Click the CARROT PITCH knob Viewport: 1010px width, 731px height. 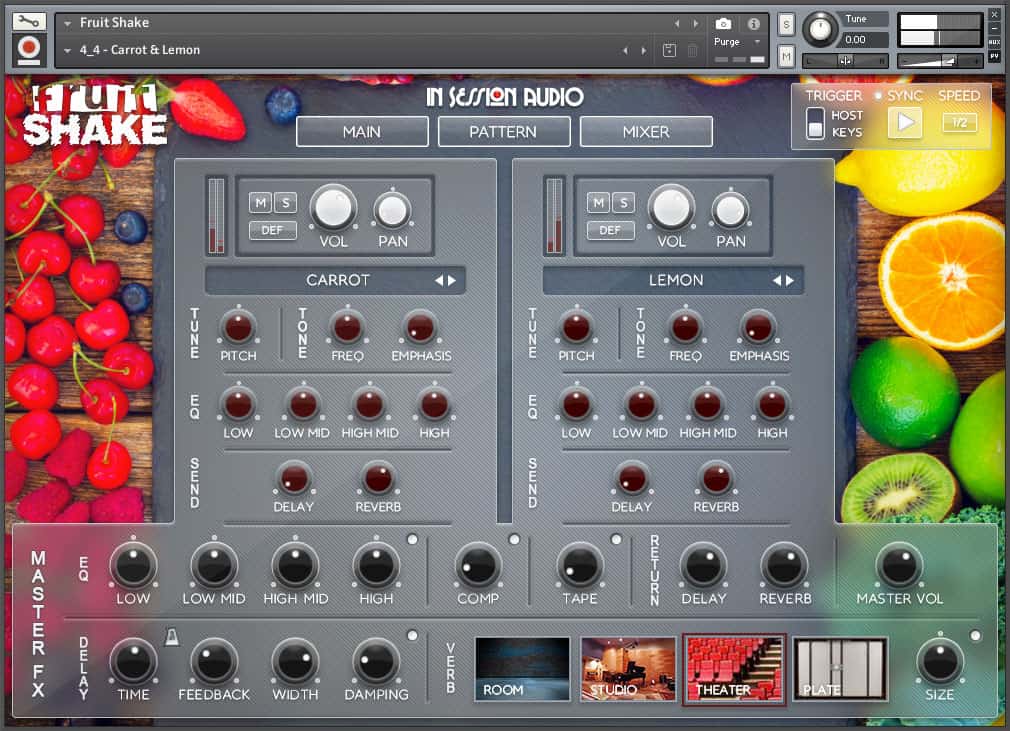click(238, 328)
